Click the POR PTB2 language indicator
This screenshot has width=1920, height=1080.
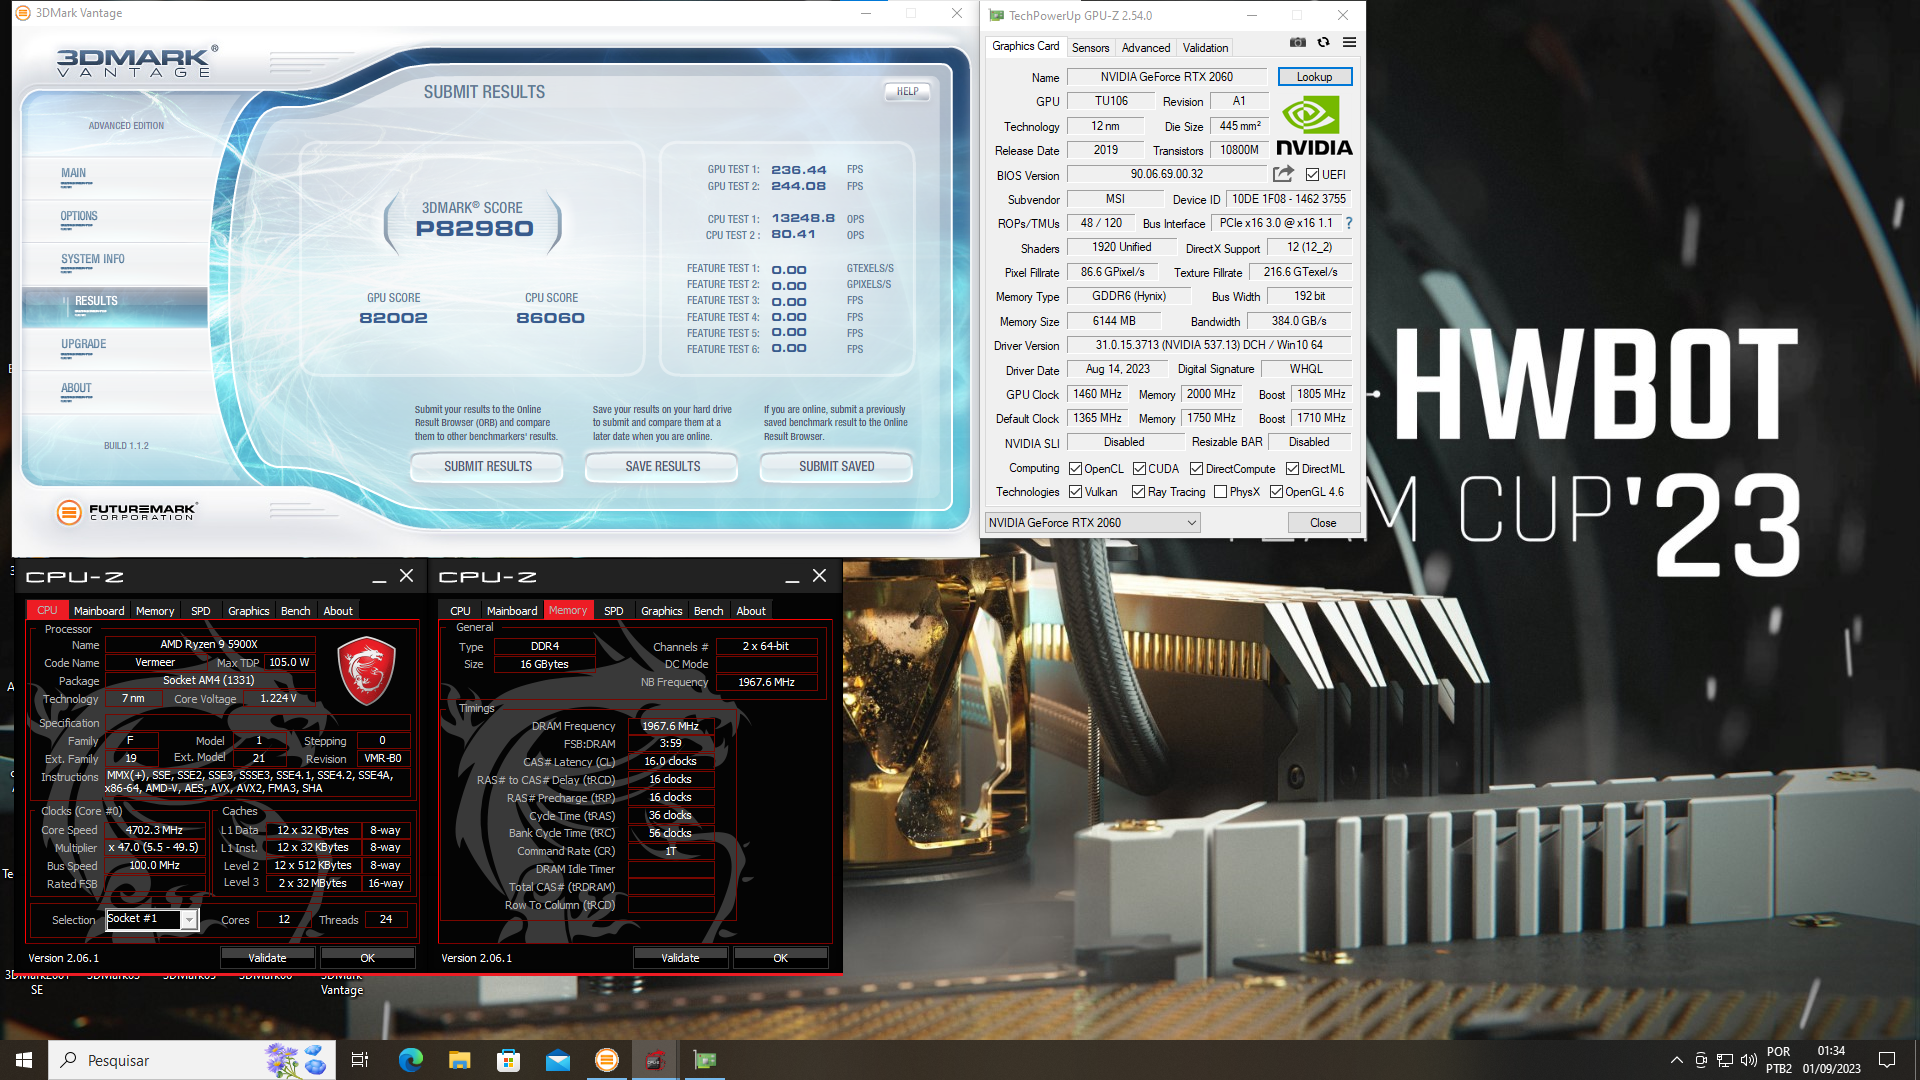point(1779,1060)
